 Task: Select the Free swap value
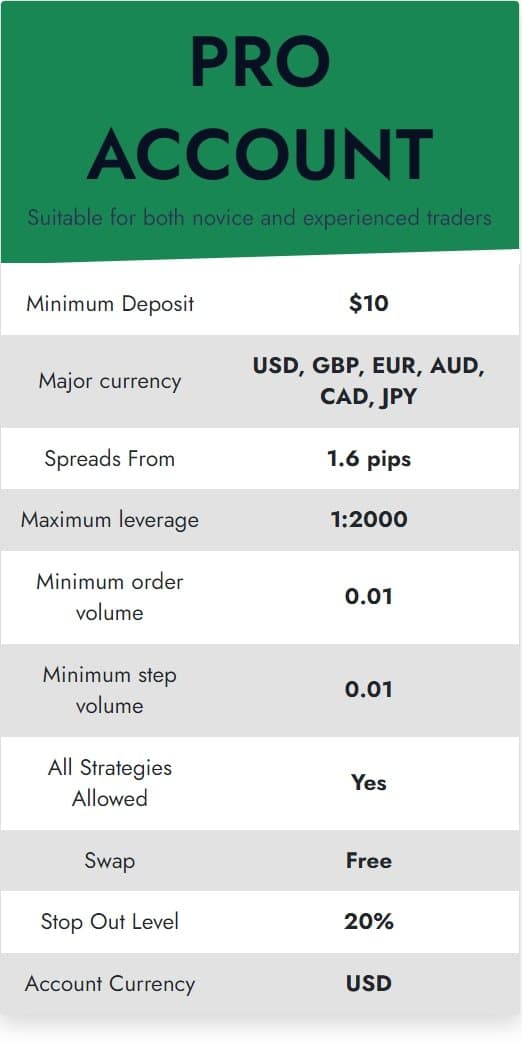click(368, 860)
